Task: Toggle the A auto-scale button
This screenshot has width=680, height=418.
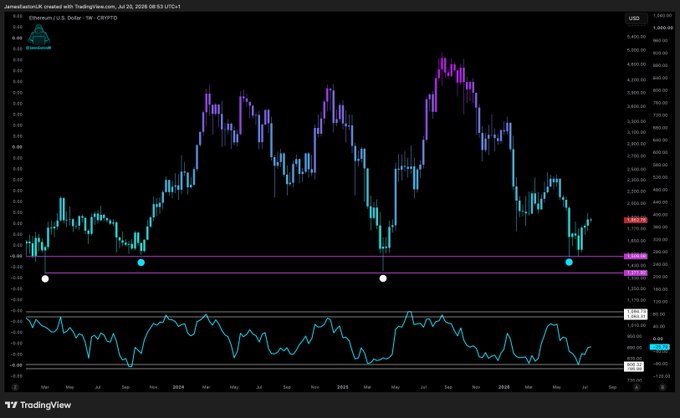Action: tap(637, 387)
